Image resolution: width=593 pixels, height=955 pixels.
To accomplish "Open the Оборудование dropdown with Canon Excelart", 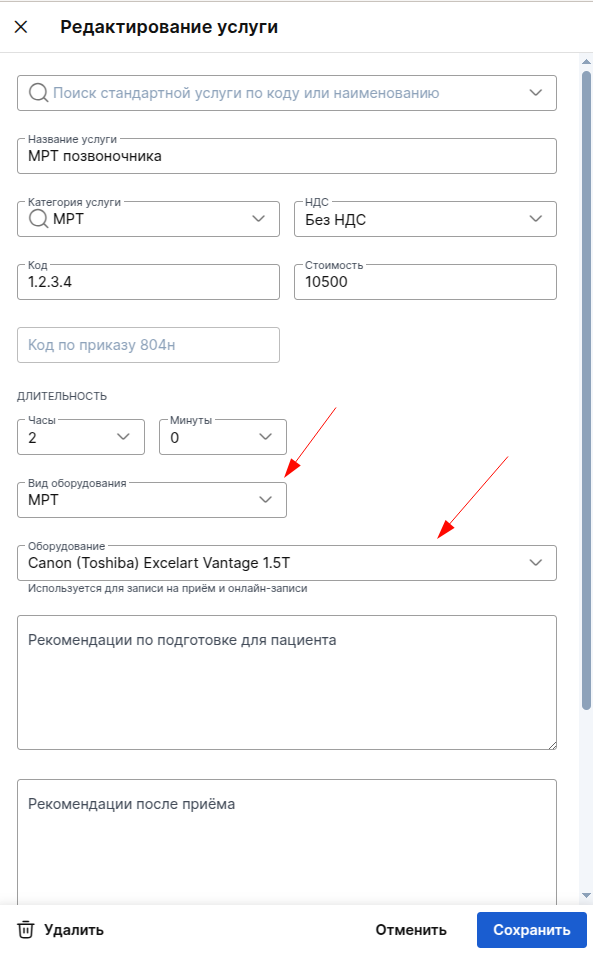I will (287, 563).
